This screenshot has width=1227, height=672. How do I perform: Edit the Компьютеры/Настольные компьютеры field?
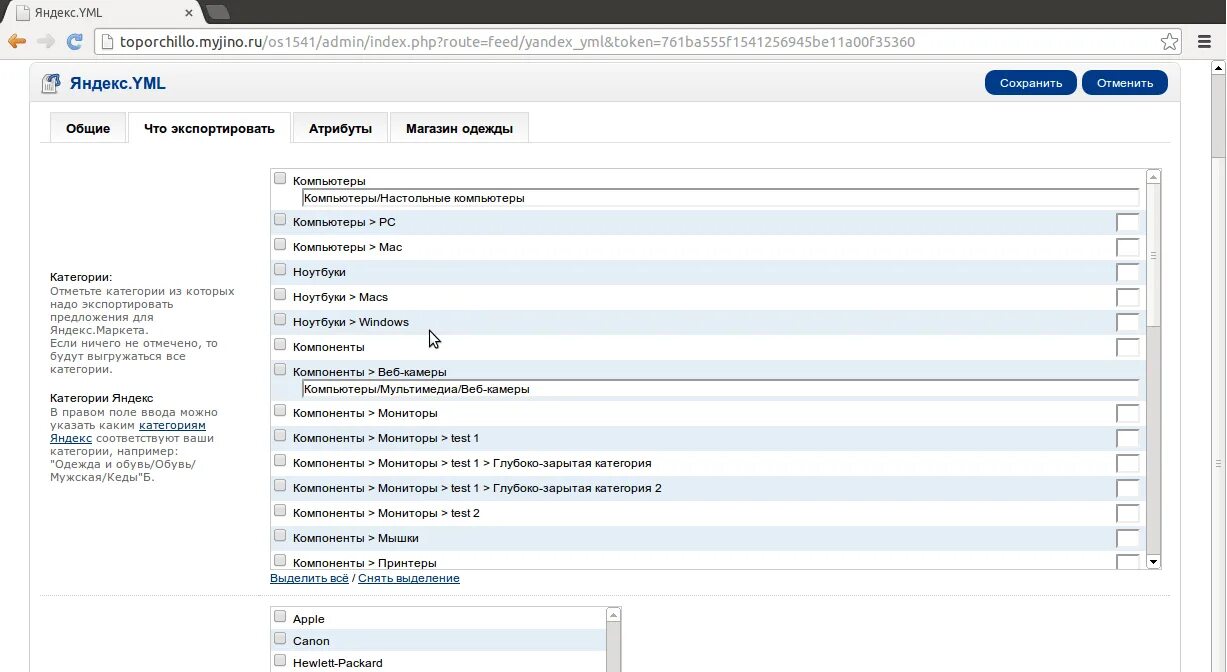721,198
